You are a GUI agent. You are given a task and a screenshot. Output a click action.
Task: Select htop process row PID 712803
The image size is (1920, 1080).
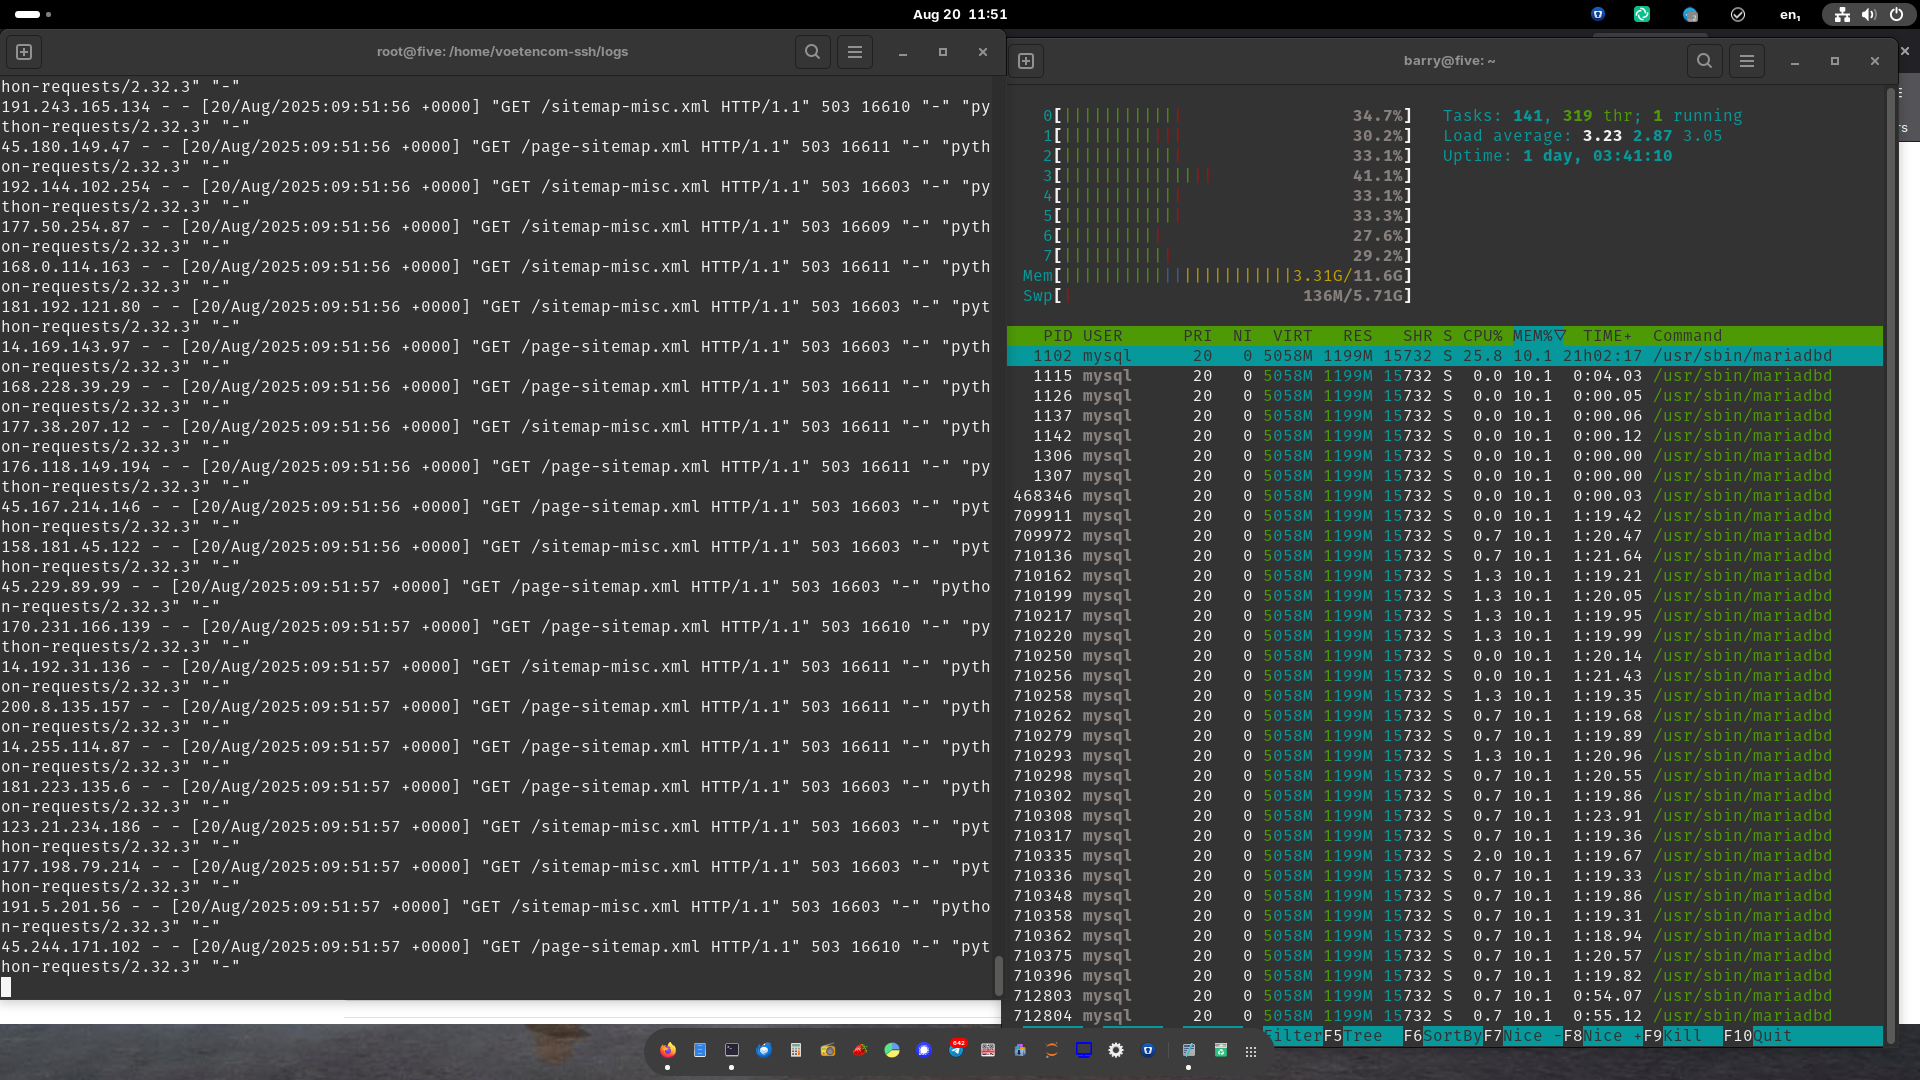[1445, 996]
